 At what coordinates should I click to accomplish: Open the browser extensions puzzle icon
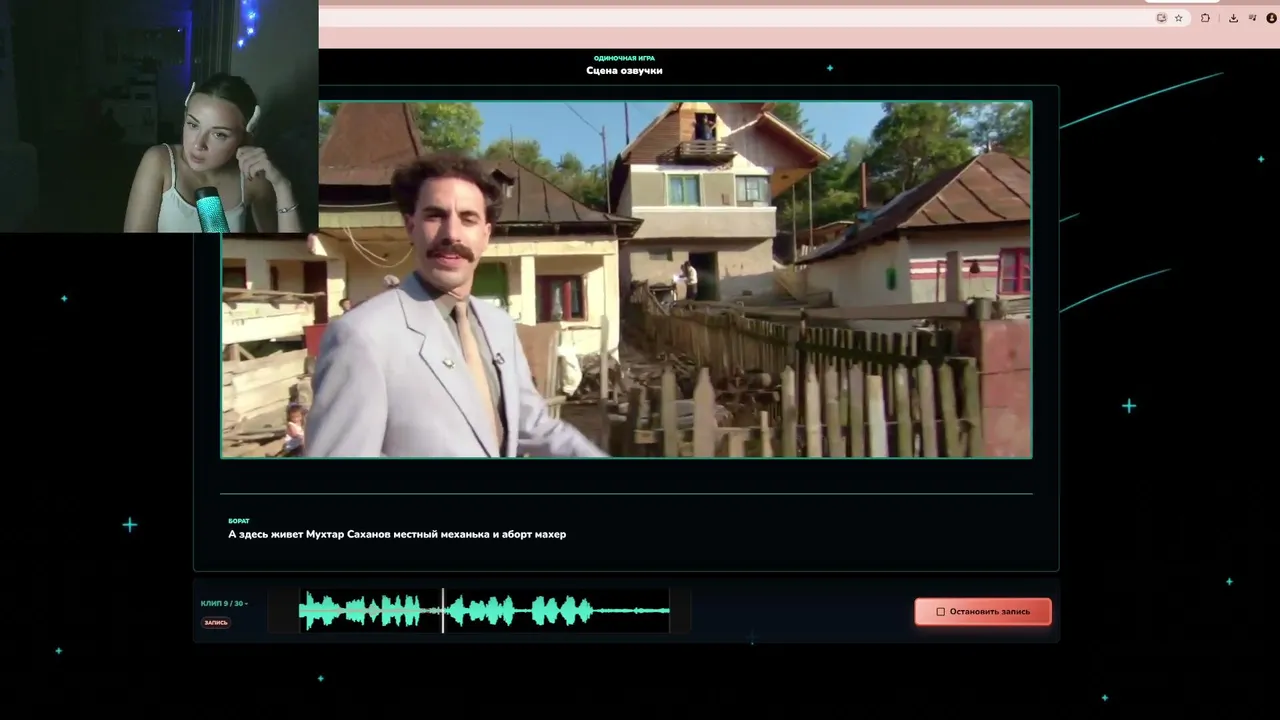(1205, 18)
